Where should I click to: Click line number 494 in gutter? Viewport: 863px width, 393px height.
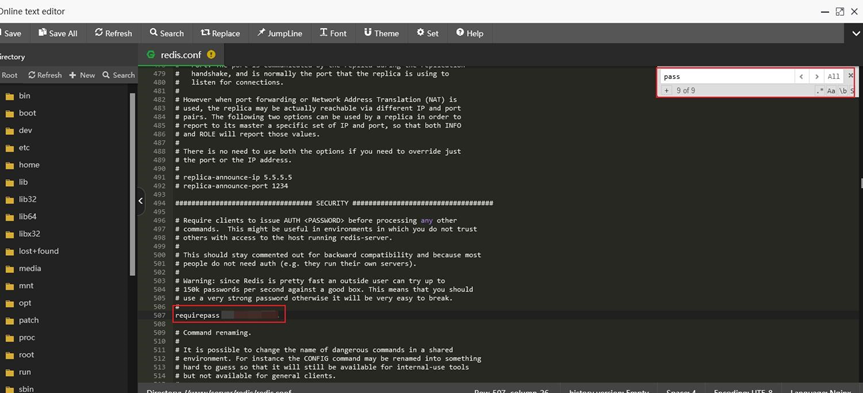pyautogui.click(x=160, y=203)
